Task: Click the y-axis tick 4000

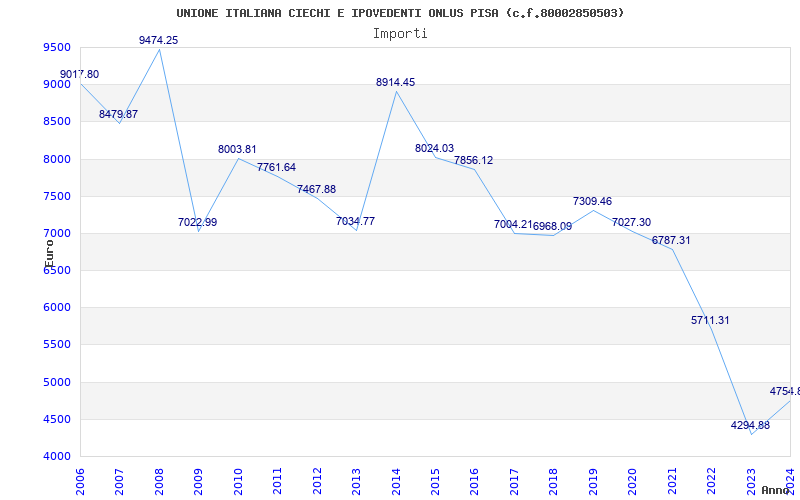Action: (x=56, y=457)
